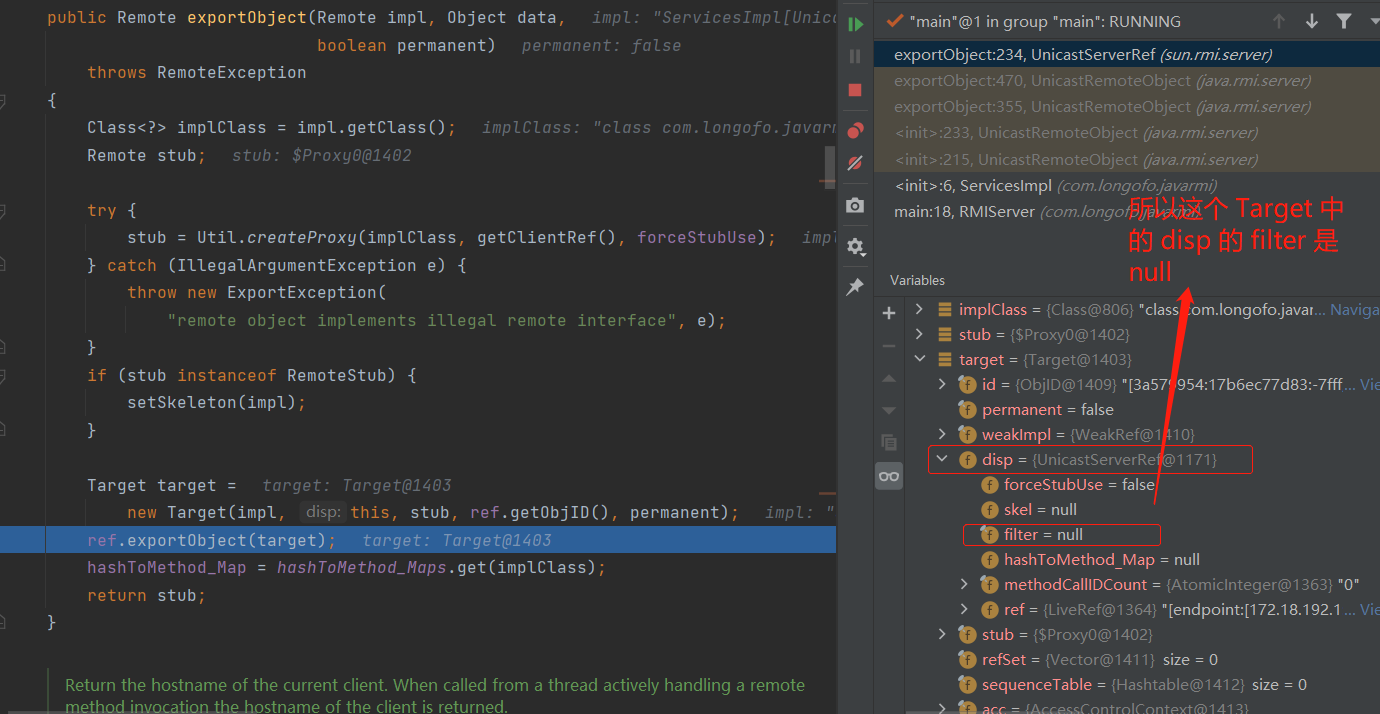The height and width of the screenshot is (714, 1380).
Task: Open debugger settings gear
Action: (855, 246)
